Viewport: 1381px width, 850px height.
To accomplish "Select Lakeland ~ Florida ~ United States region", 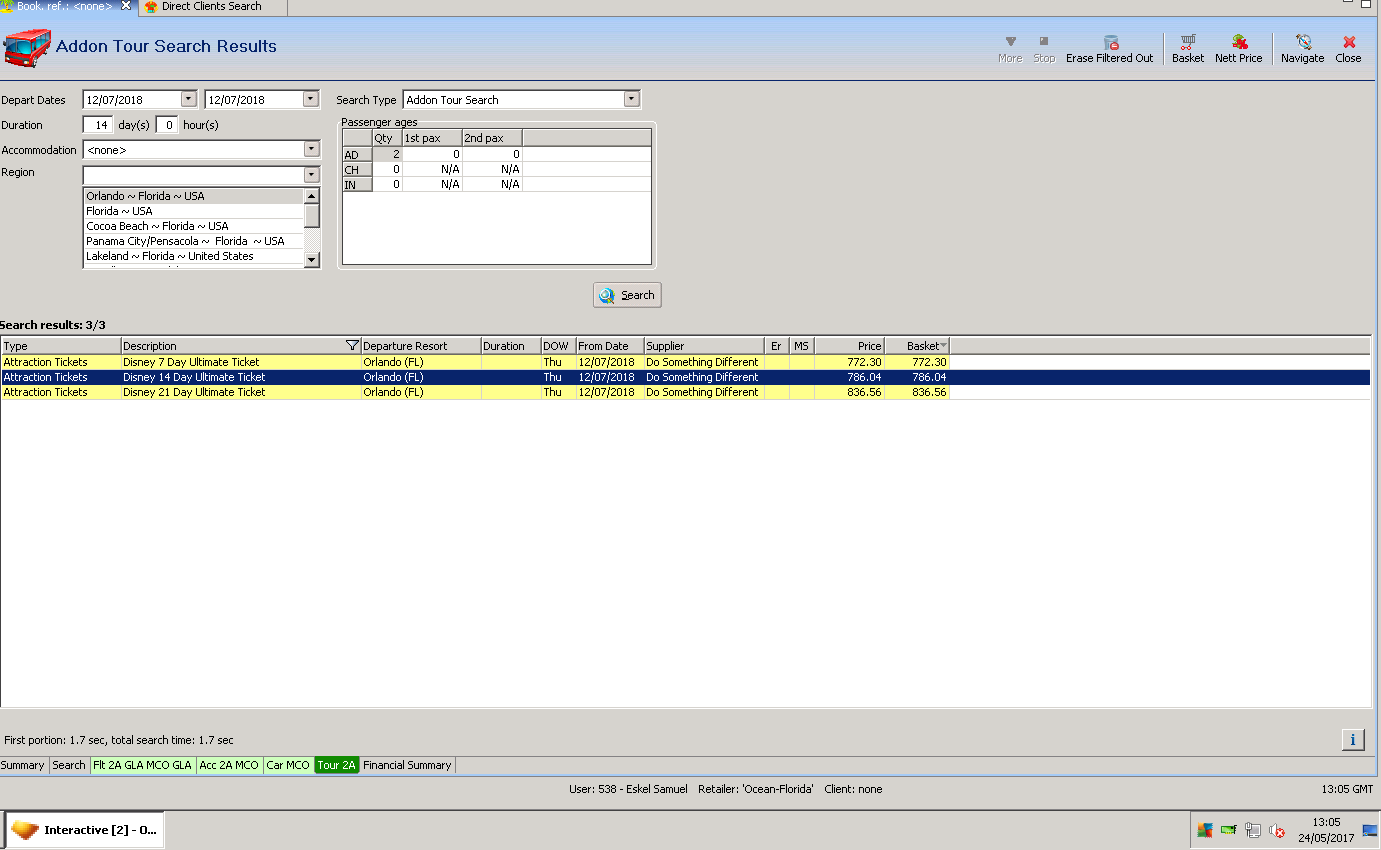I will click(x=193, y=256).
